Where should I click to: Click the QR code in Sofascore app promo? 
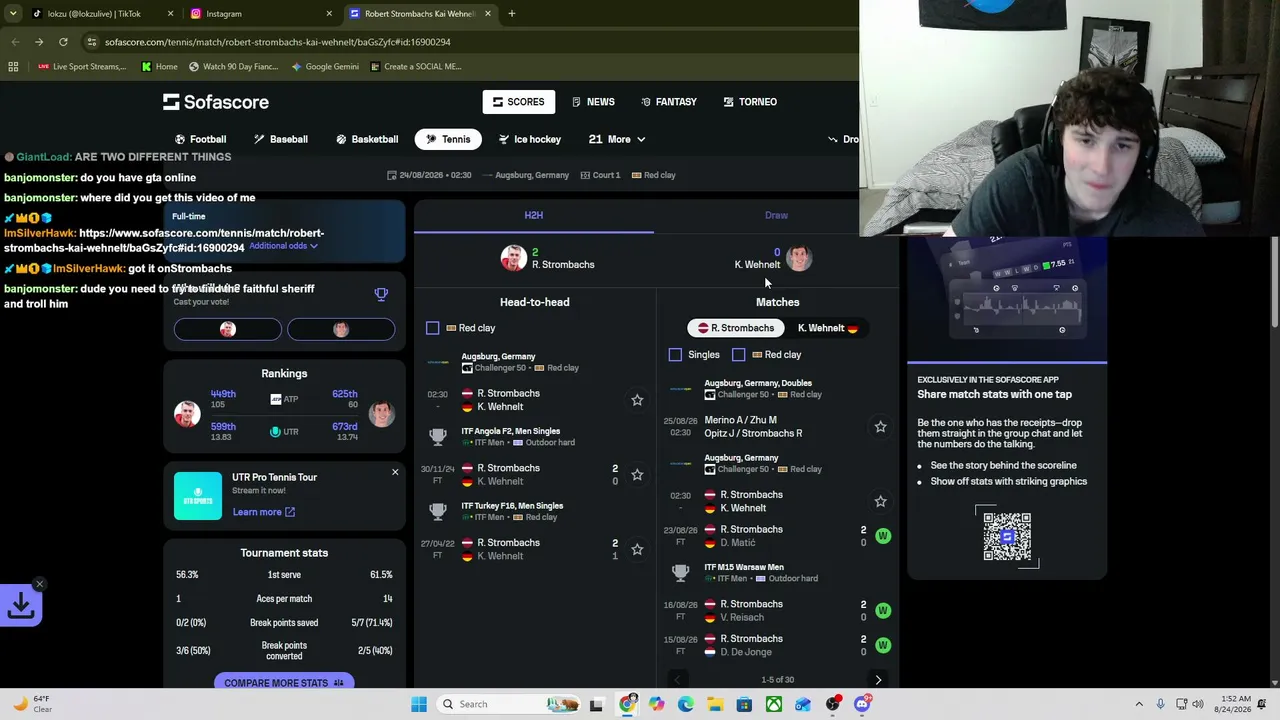click(x=1007, y=537)
